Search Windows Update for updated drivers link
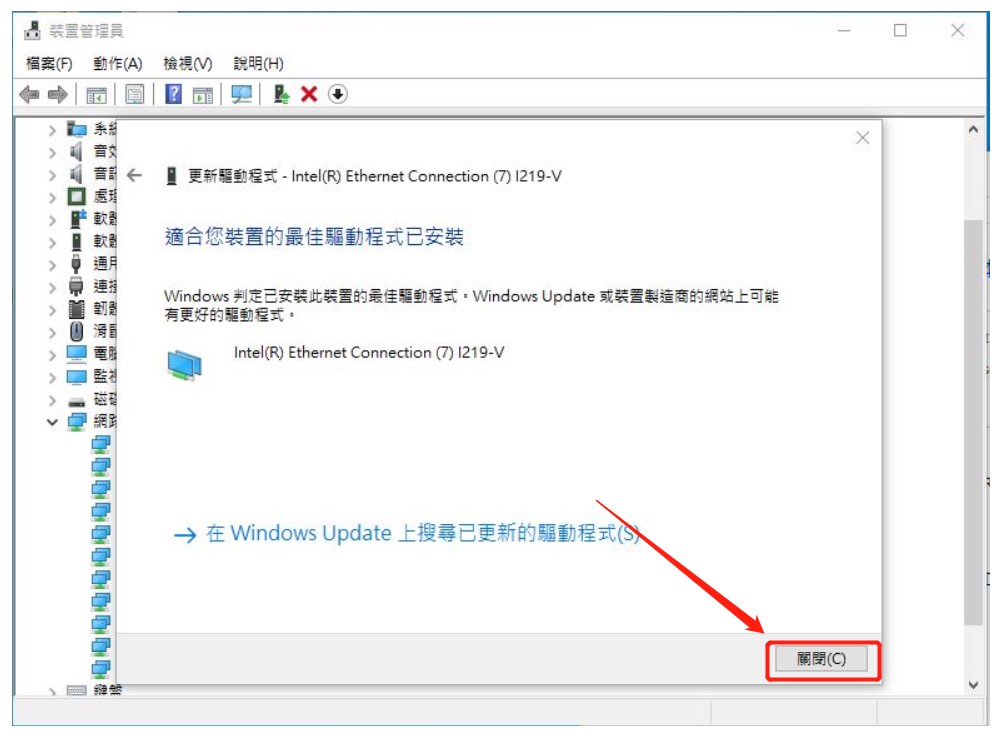 coord(406,533)
